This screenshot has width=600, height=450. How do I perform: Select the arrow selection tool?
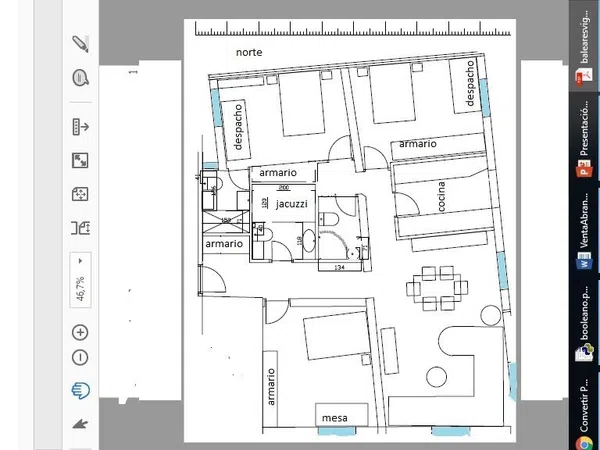click(80, 424)
